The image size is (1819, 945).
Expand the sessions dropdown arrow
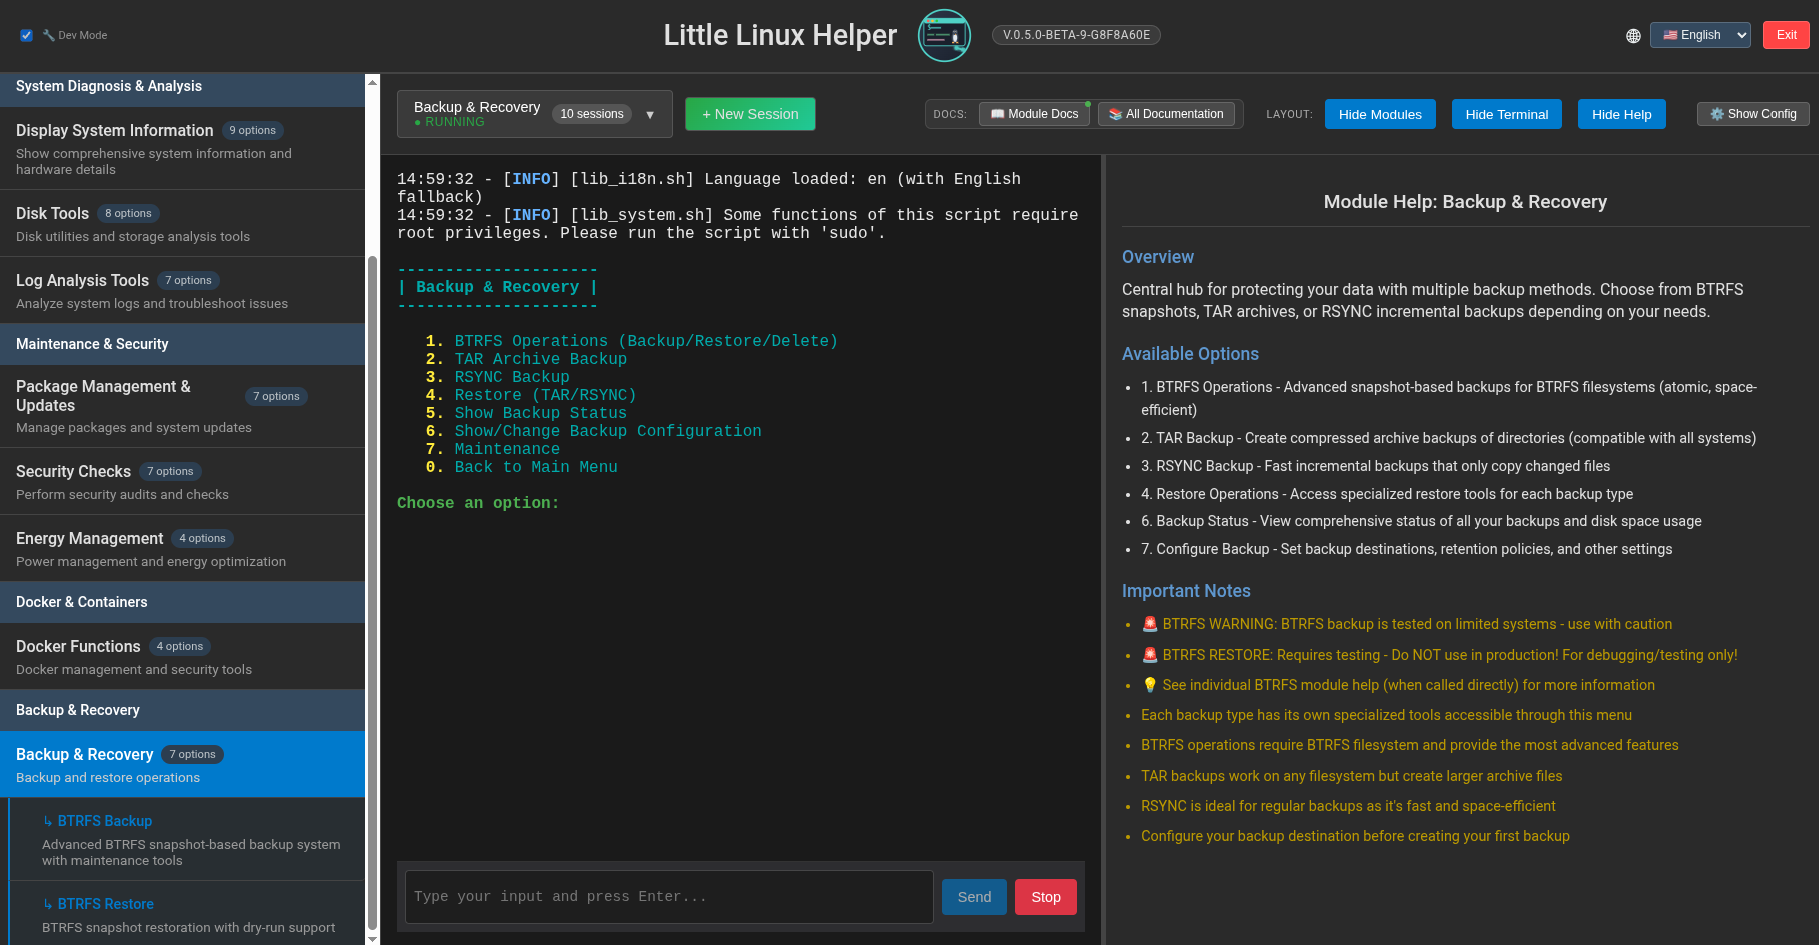(650, 114)
